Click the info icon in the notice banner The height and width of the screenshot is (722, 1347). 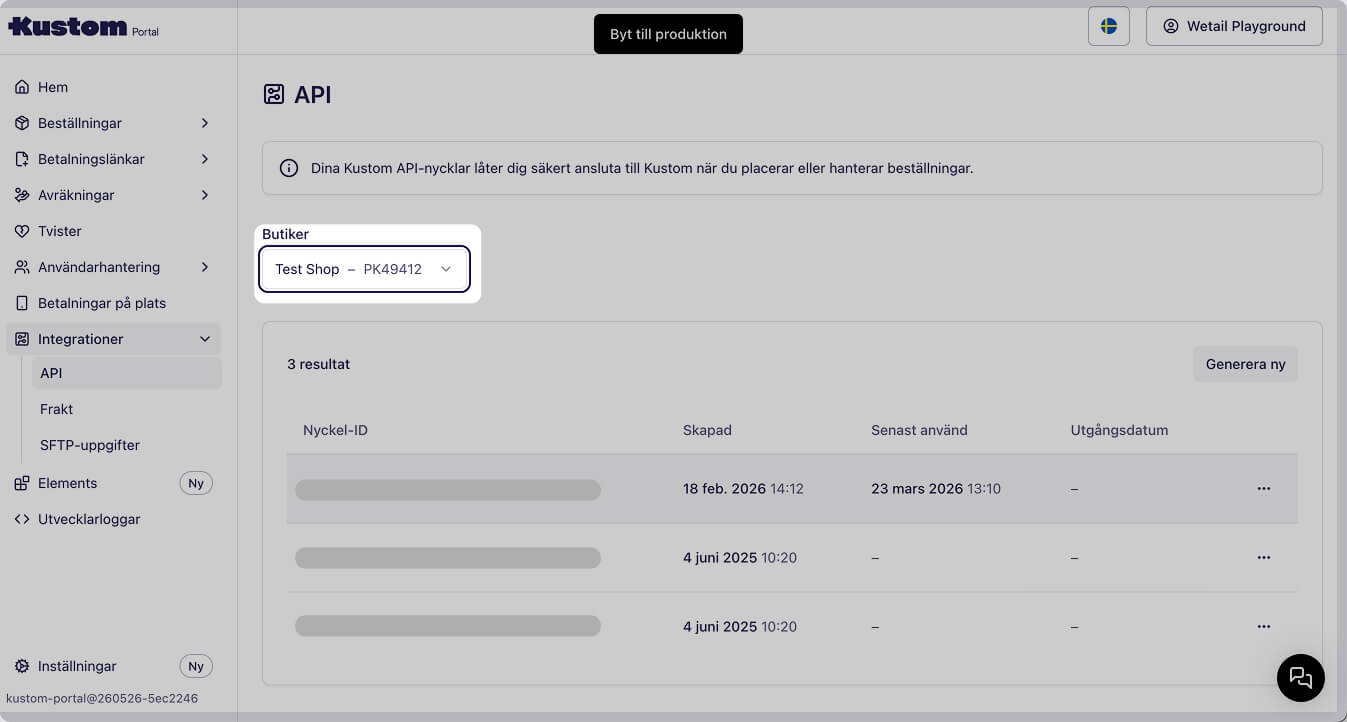pos(289,168)
